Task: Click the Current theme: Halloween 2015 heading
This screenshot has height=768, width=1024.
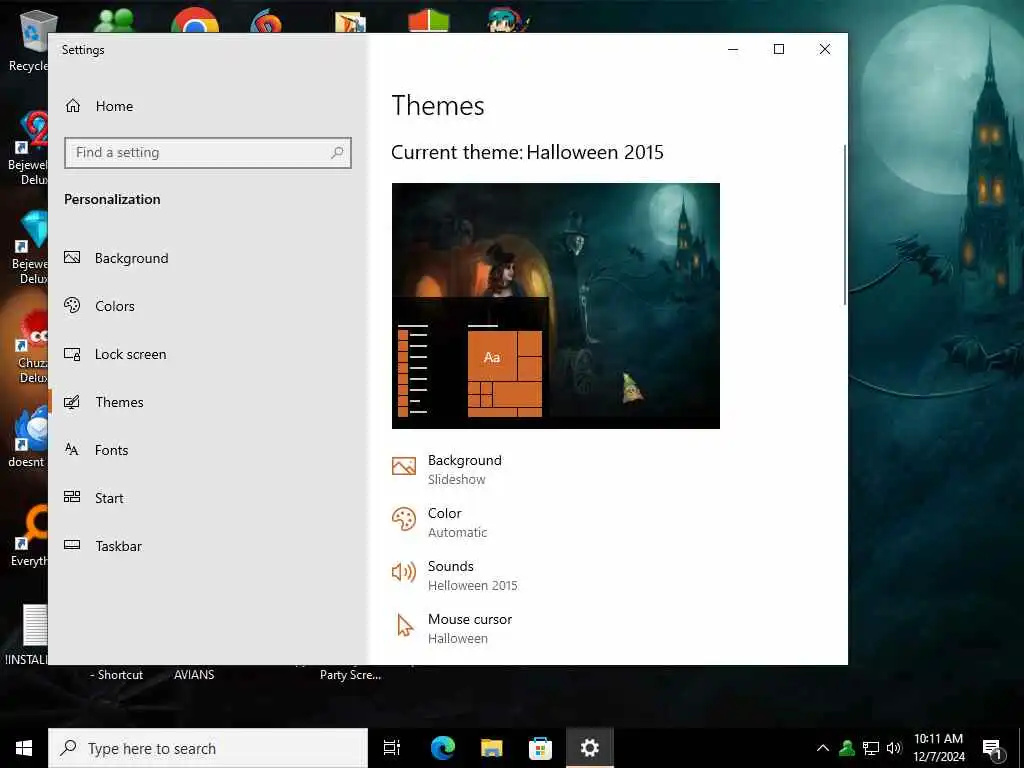Action: tap(527, 152)
